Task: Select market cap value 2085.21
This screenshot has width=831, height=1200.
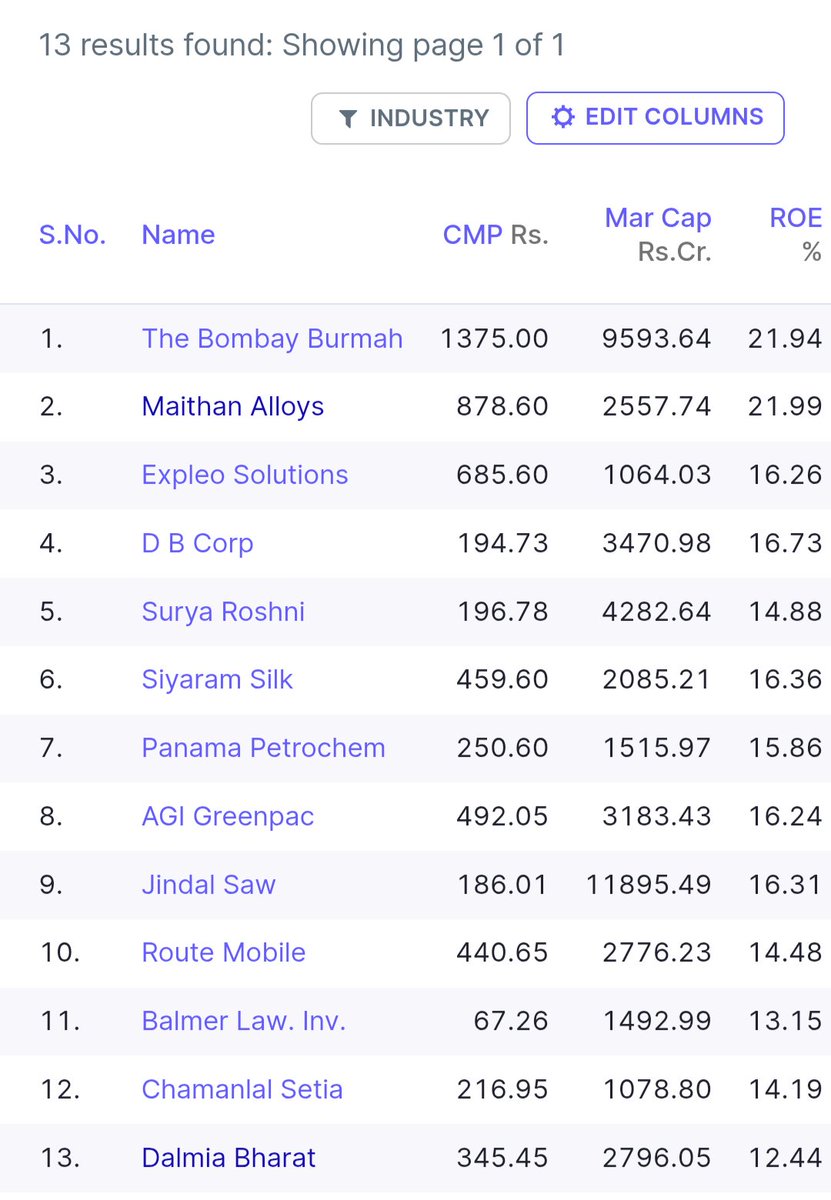Action: [657, 680]
